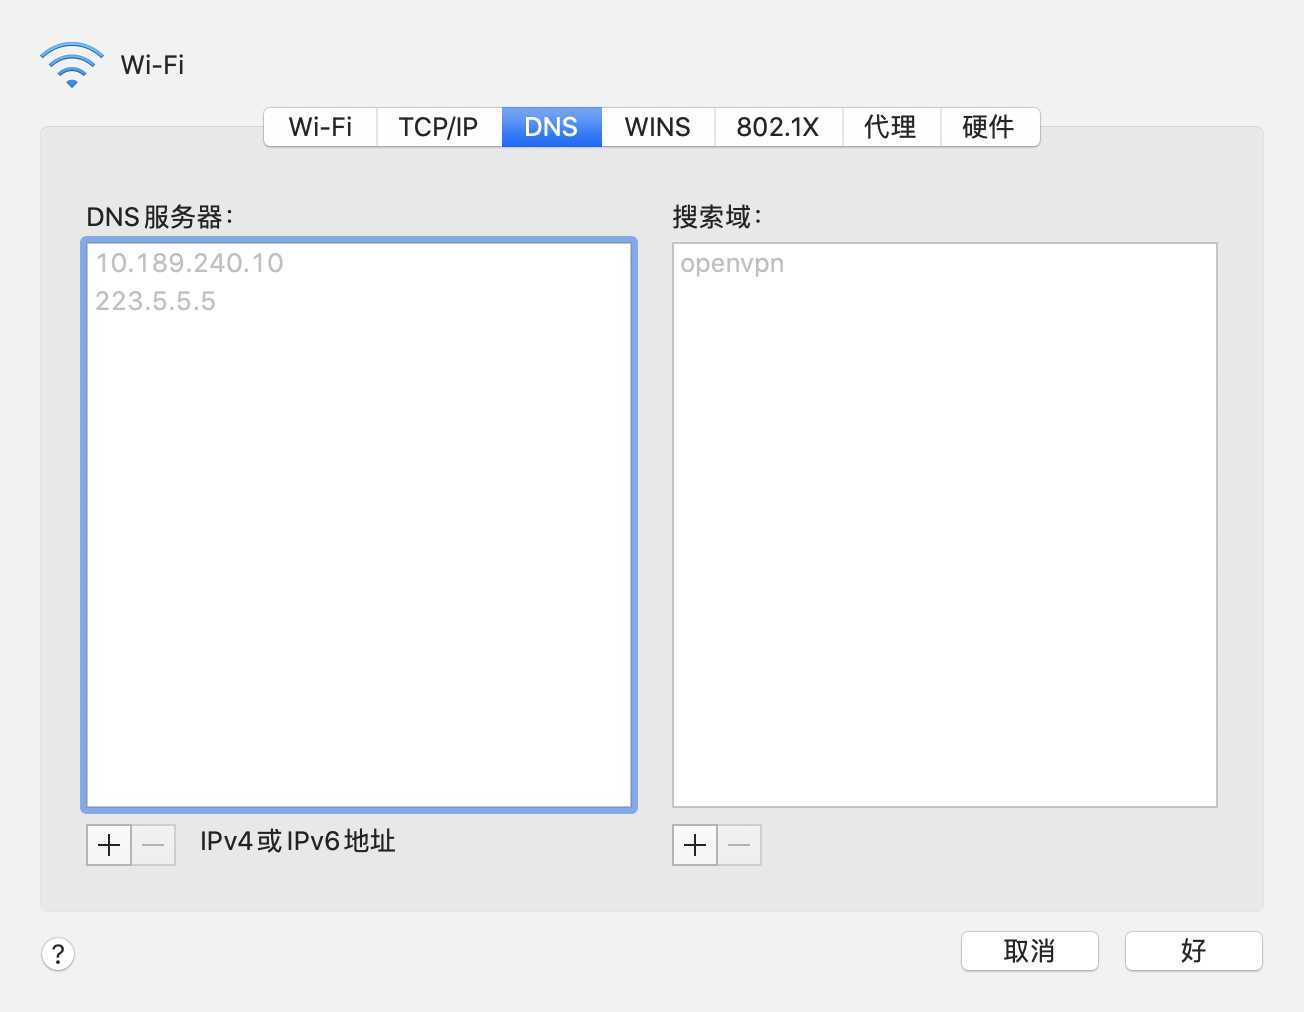Click the Wi-Fi title text
Image resolution: width=1304 pixels, height=1012 pixels.
pyautogui.click(x=152, y=65)
